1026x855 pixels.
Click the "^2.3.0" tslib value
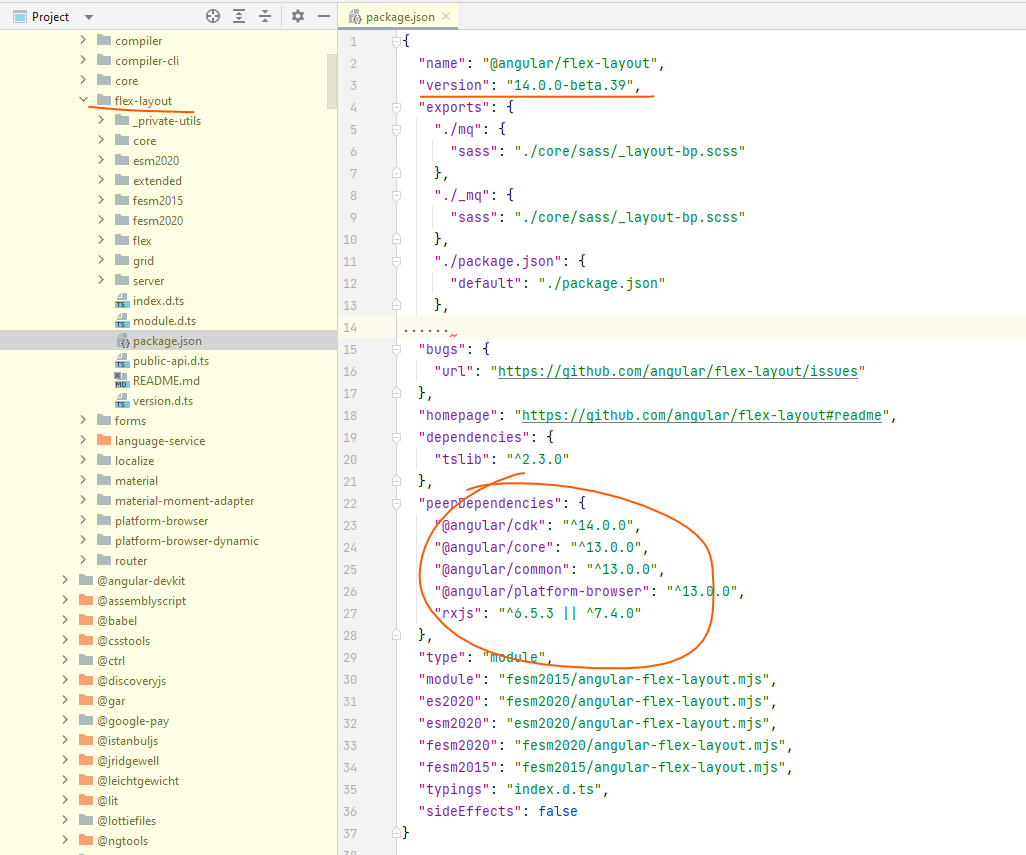(537, 459)
